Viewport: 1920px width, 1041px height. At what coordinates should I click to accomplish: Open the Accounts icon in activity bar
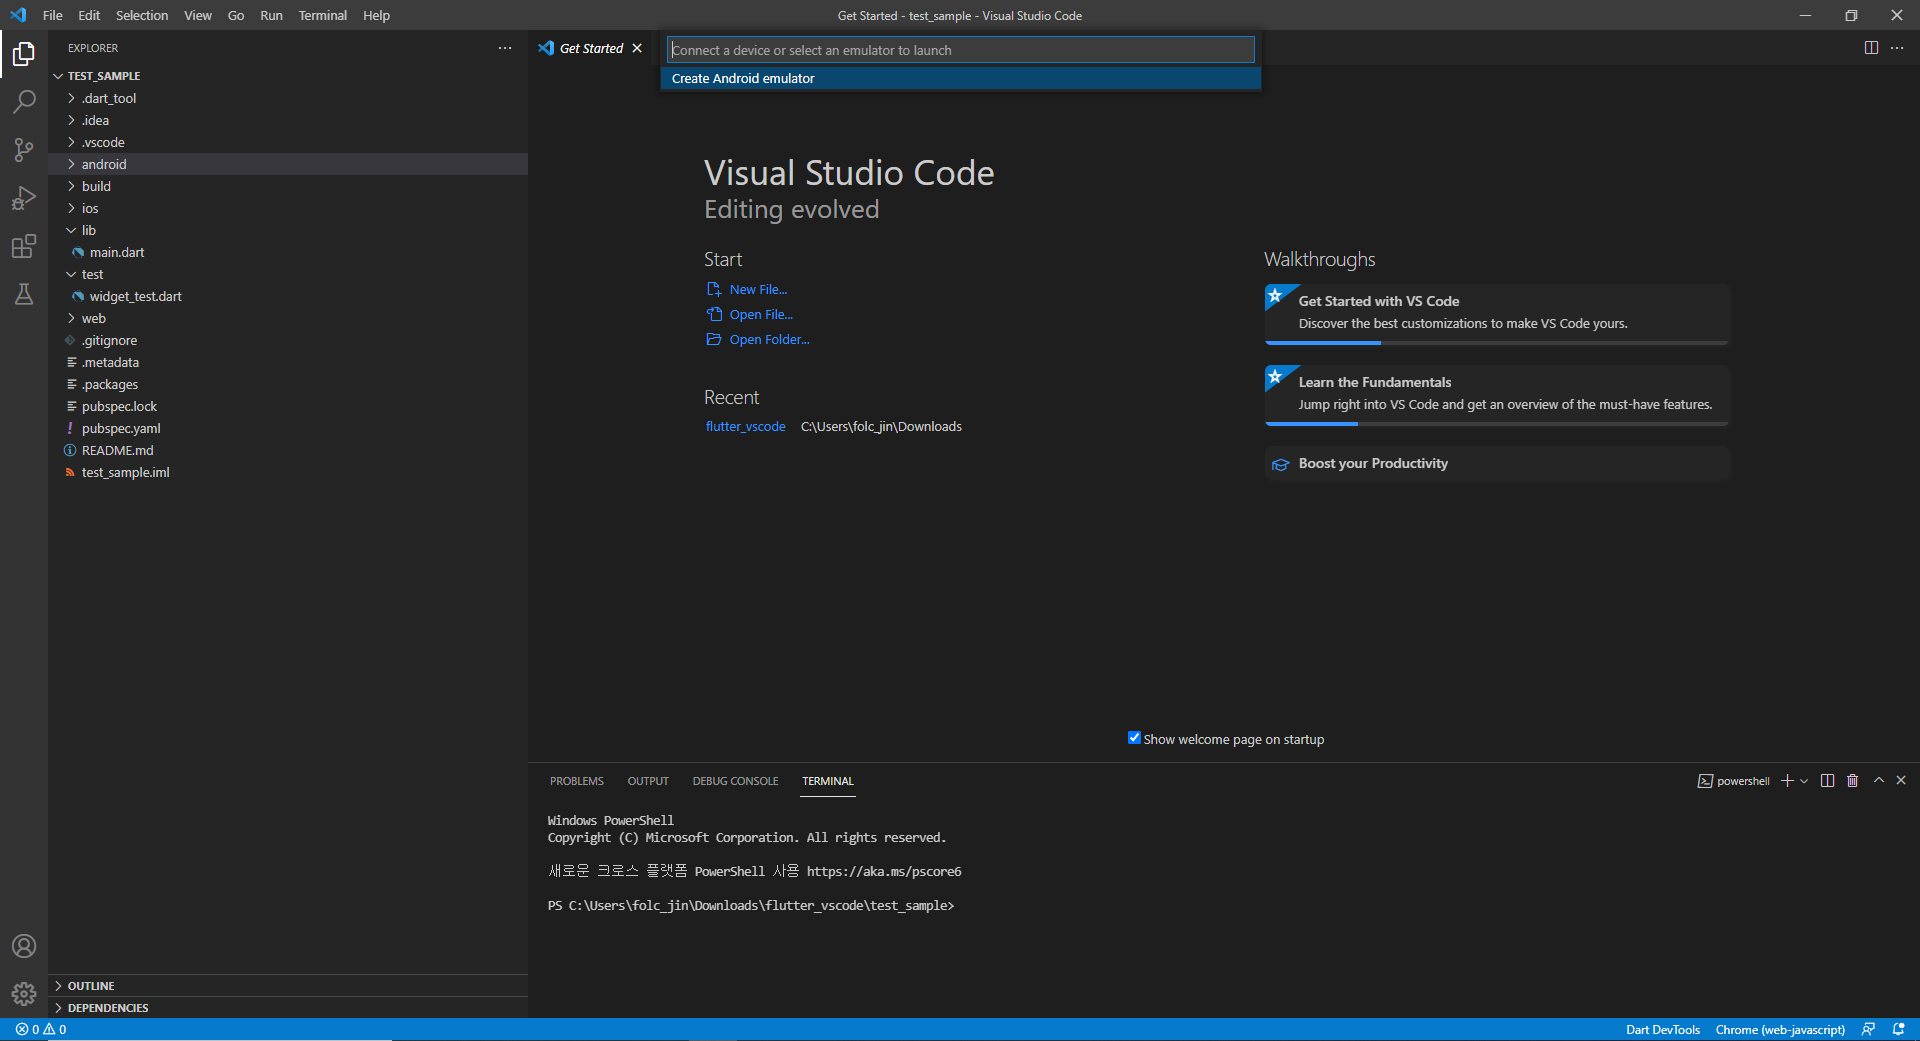click(24, 946)
